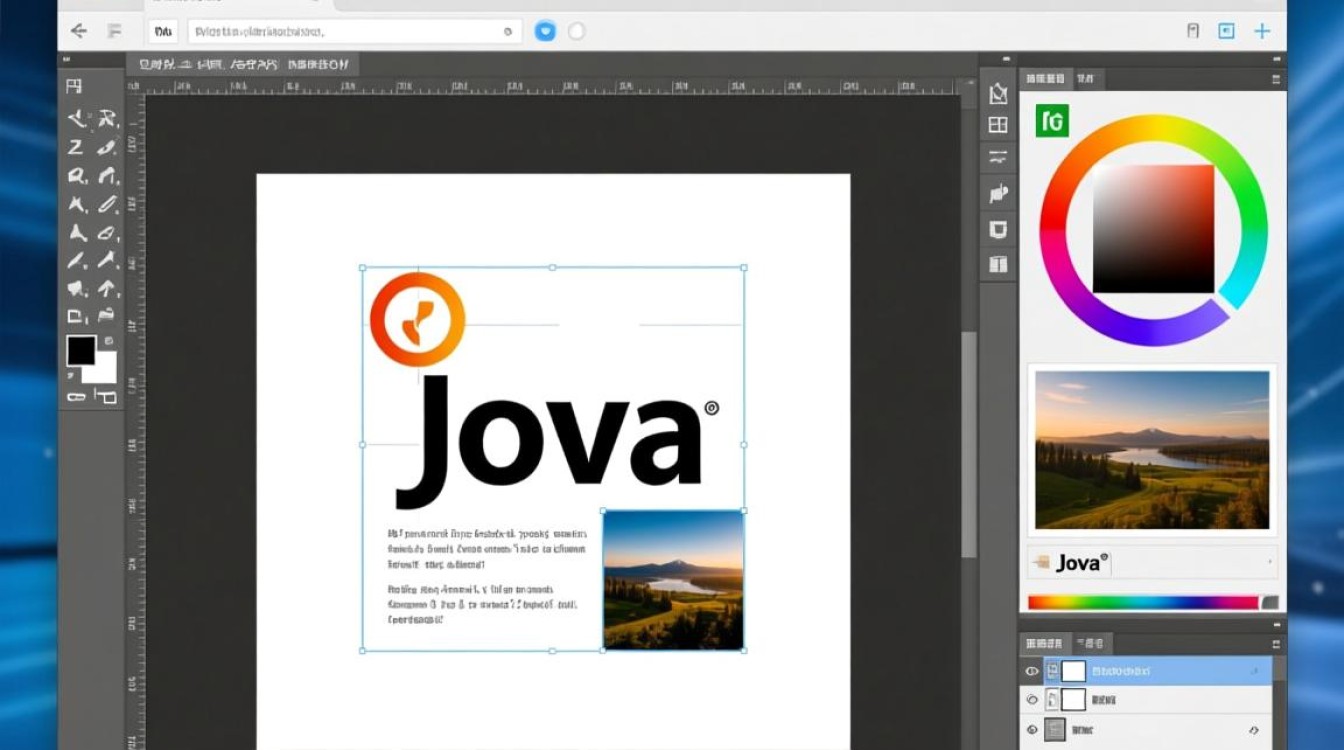The width and height of the screenshot is (1344, 750).
Task: Click the grid layout icon in the right strip
Action: (997, 125)
